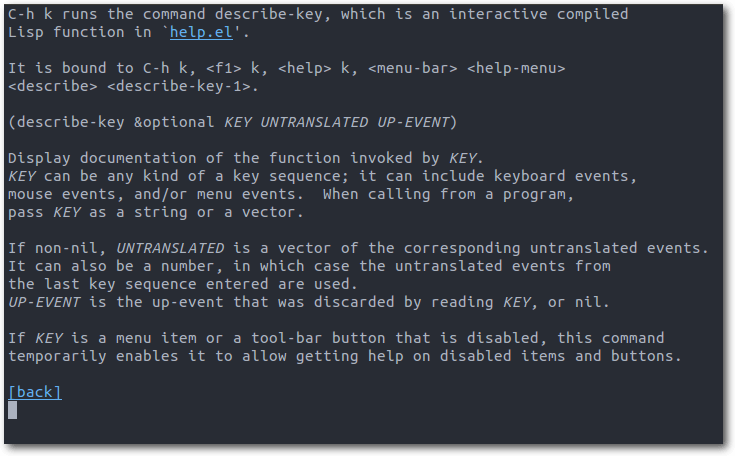Click "Lisp function" on the second line
The width and height of the screenshot is (735, 456).
coord(66,32)
